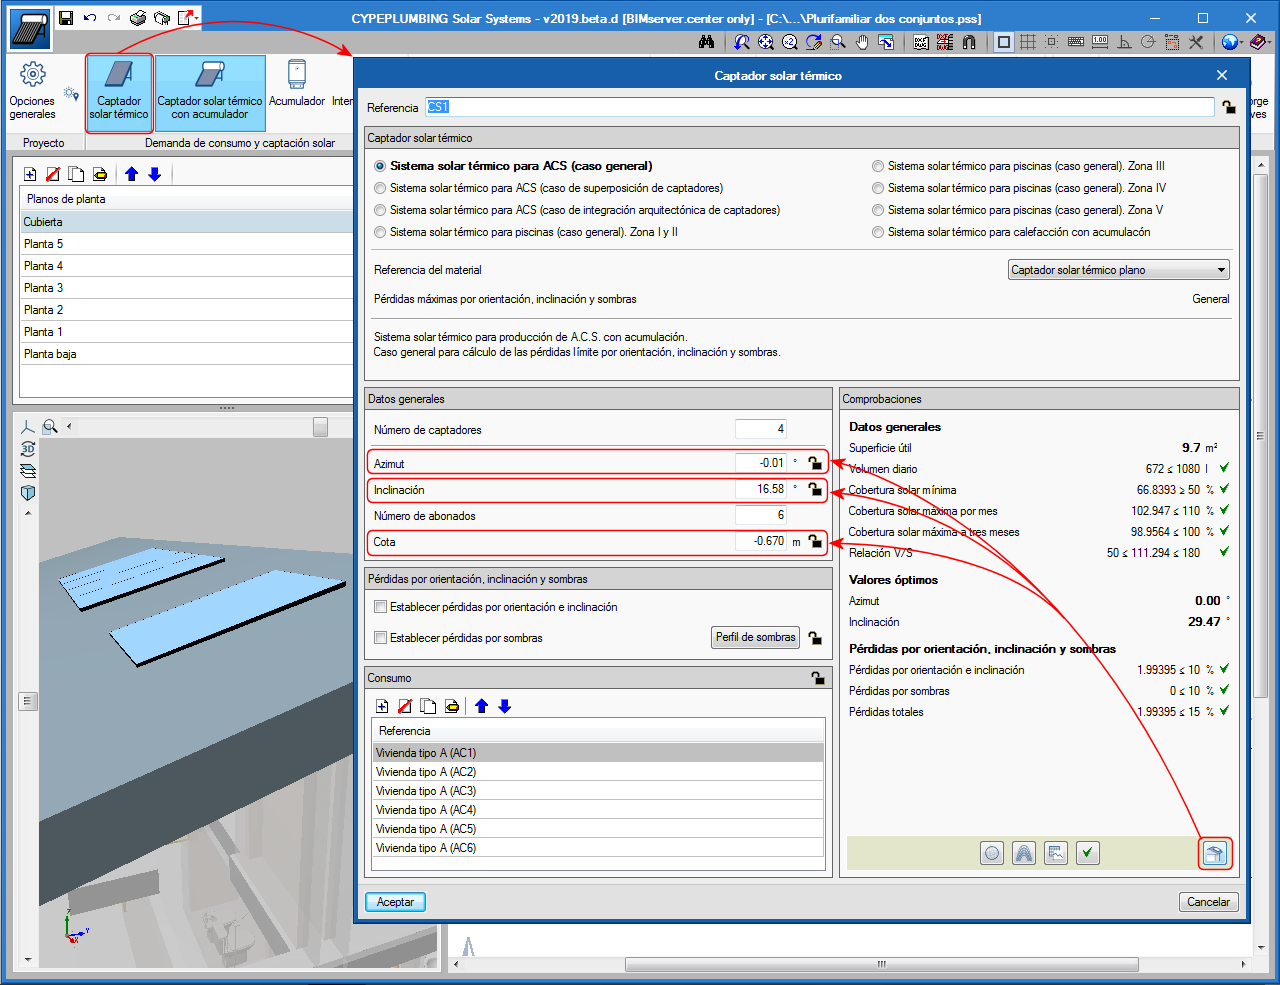Select Vivienda tipo A (AC6) row
This screenshot has height=985, width=1280.
point(598,848)
